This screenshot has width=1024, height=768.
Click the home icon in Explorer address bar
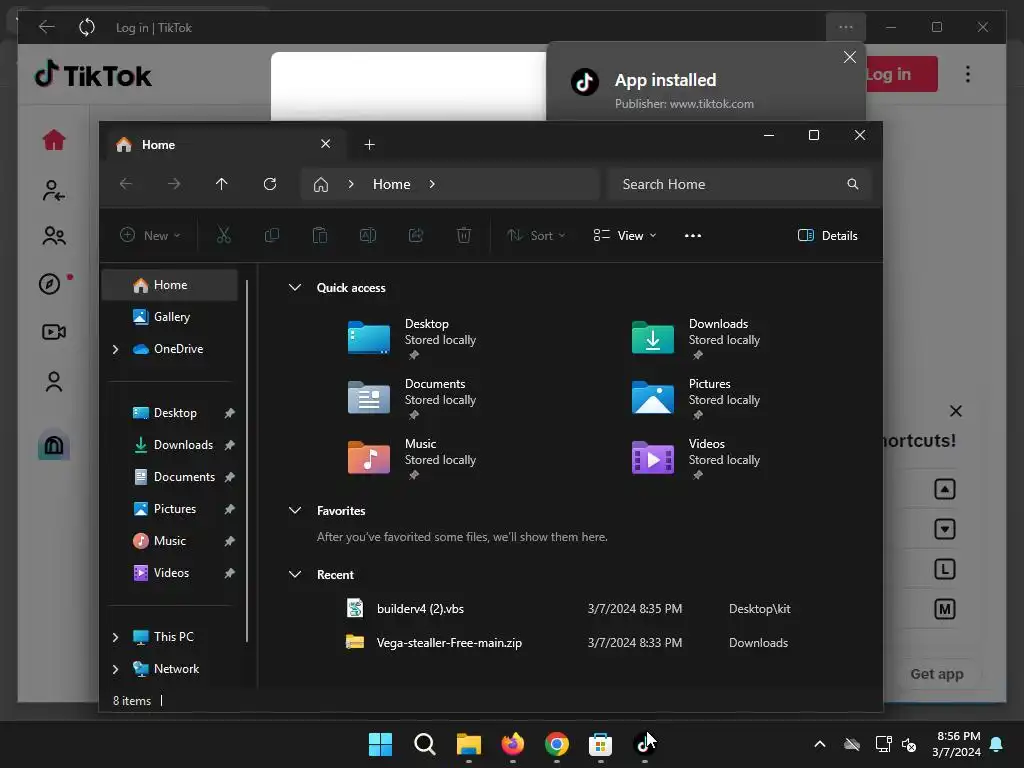(321, 185)
